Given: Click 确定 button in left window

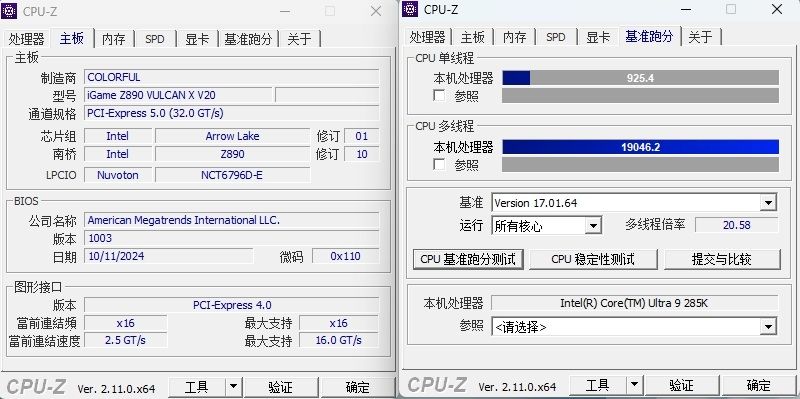Looking at the screenshot, I should 357,387.
